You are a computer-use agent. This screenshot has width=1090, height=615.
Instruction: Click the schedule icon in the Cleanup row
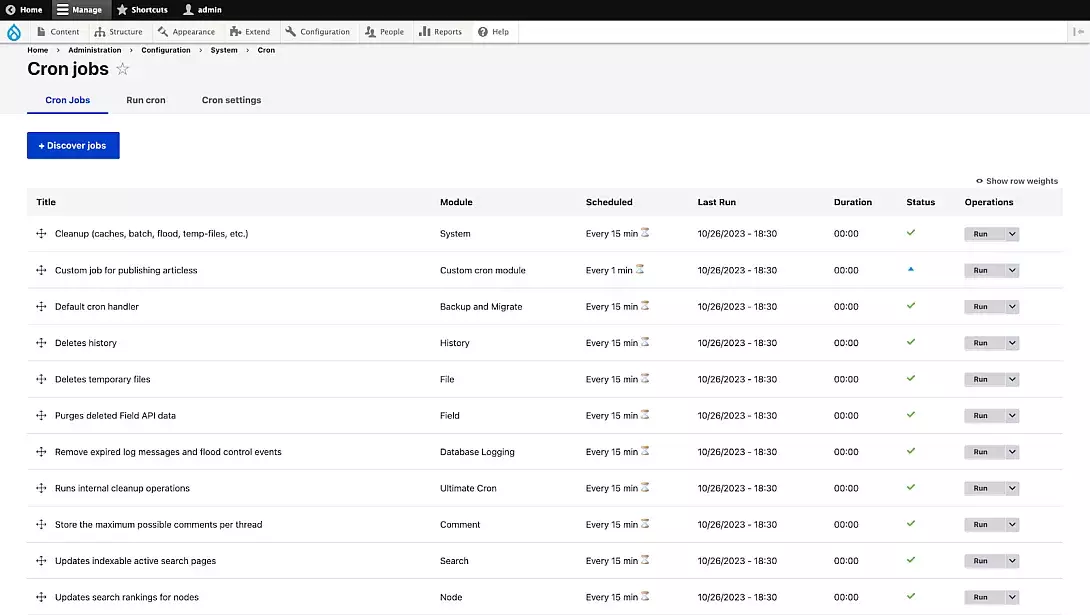coord(645,232)
